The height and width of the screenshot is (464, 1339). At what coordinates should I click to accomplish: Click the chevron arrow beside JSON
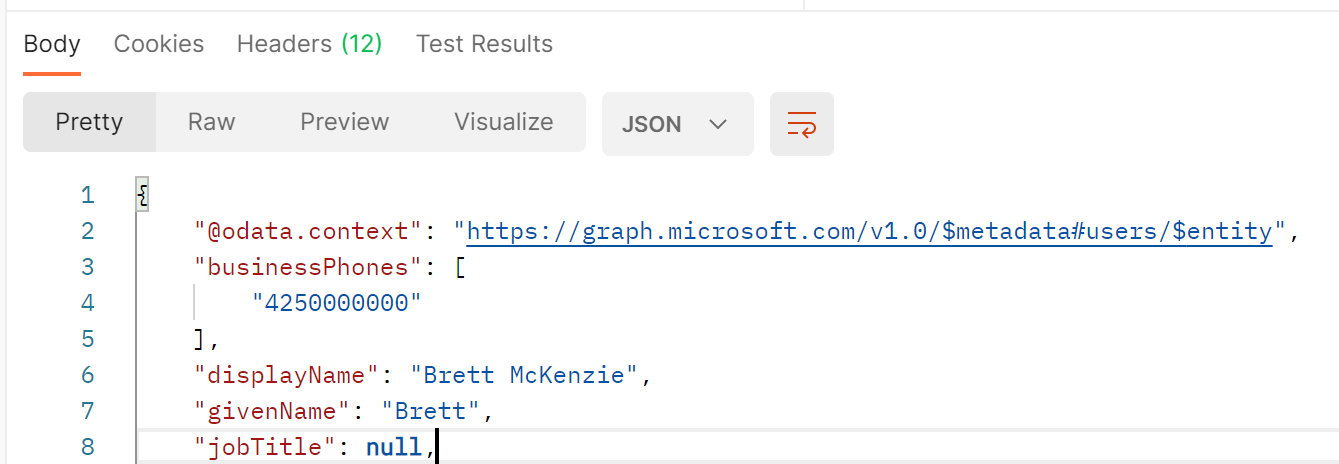pyautogui.click(x=717, y=124)
